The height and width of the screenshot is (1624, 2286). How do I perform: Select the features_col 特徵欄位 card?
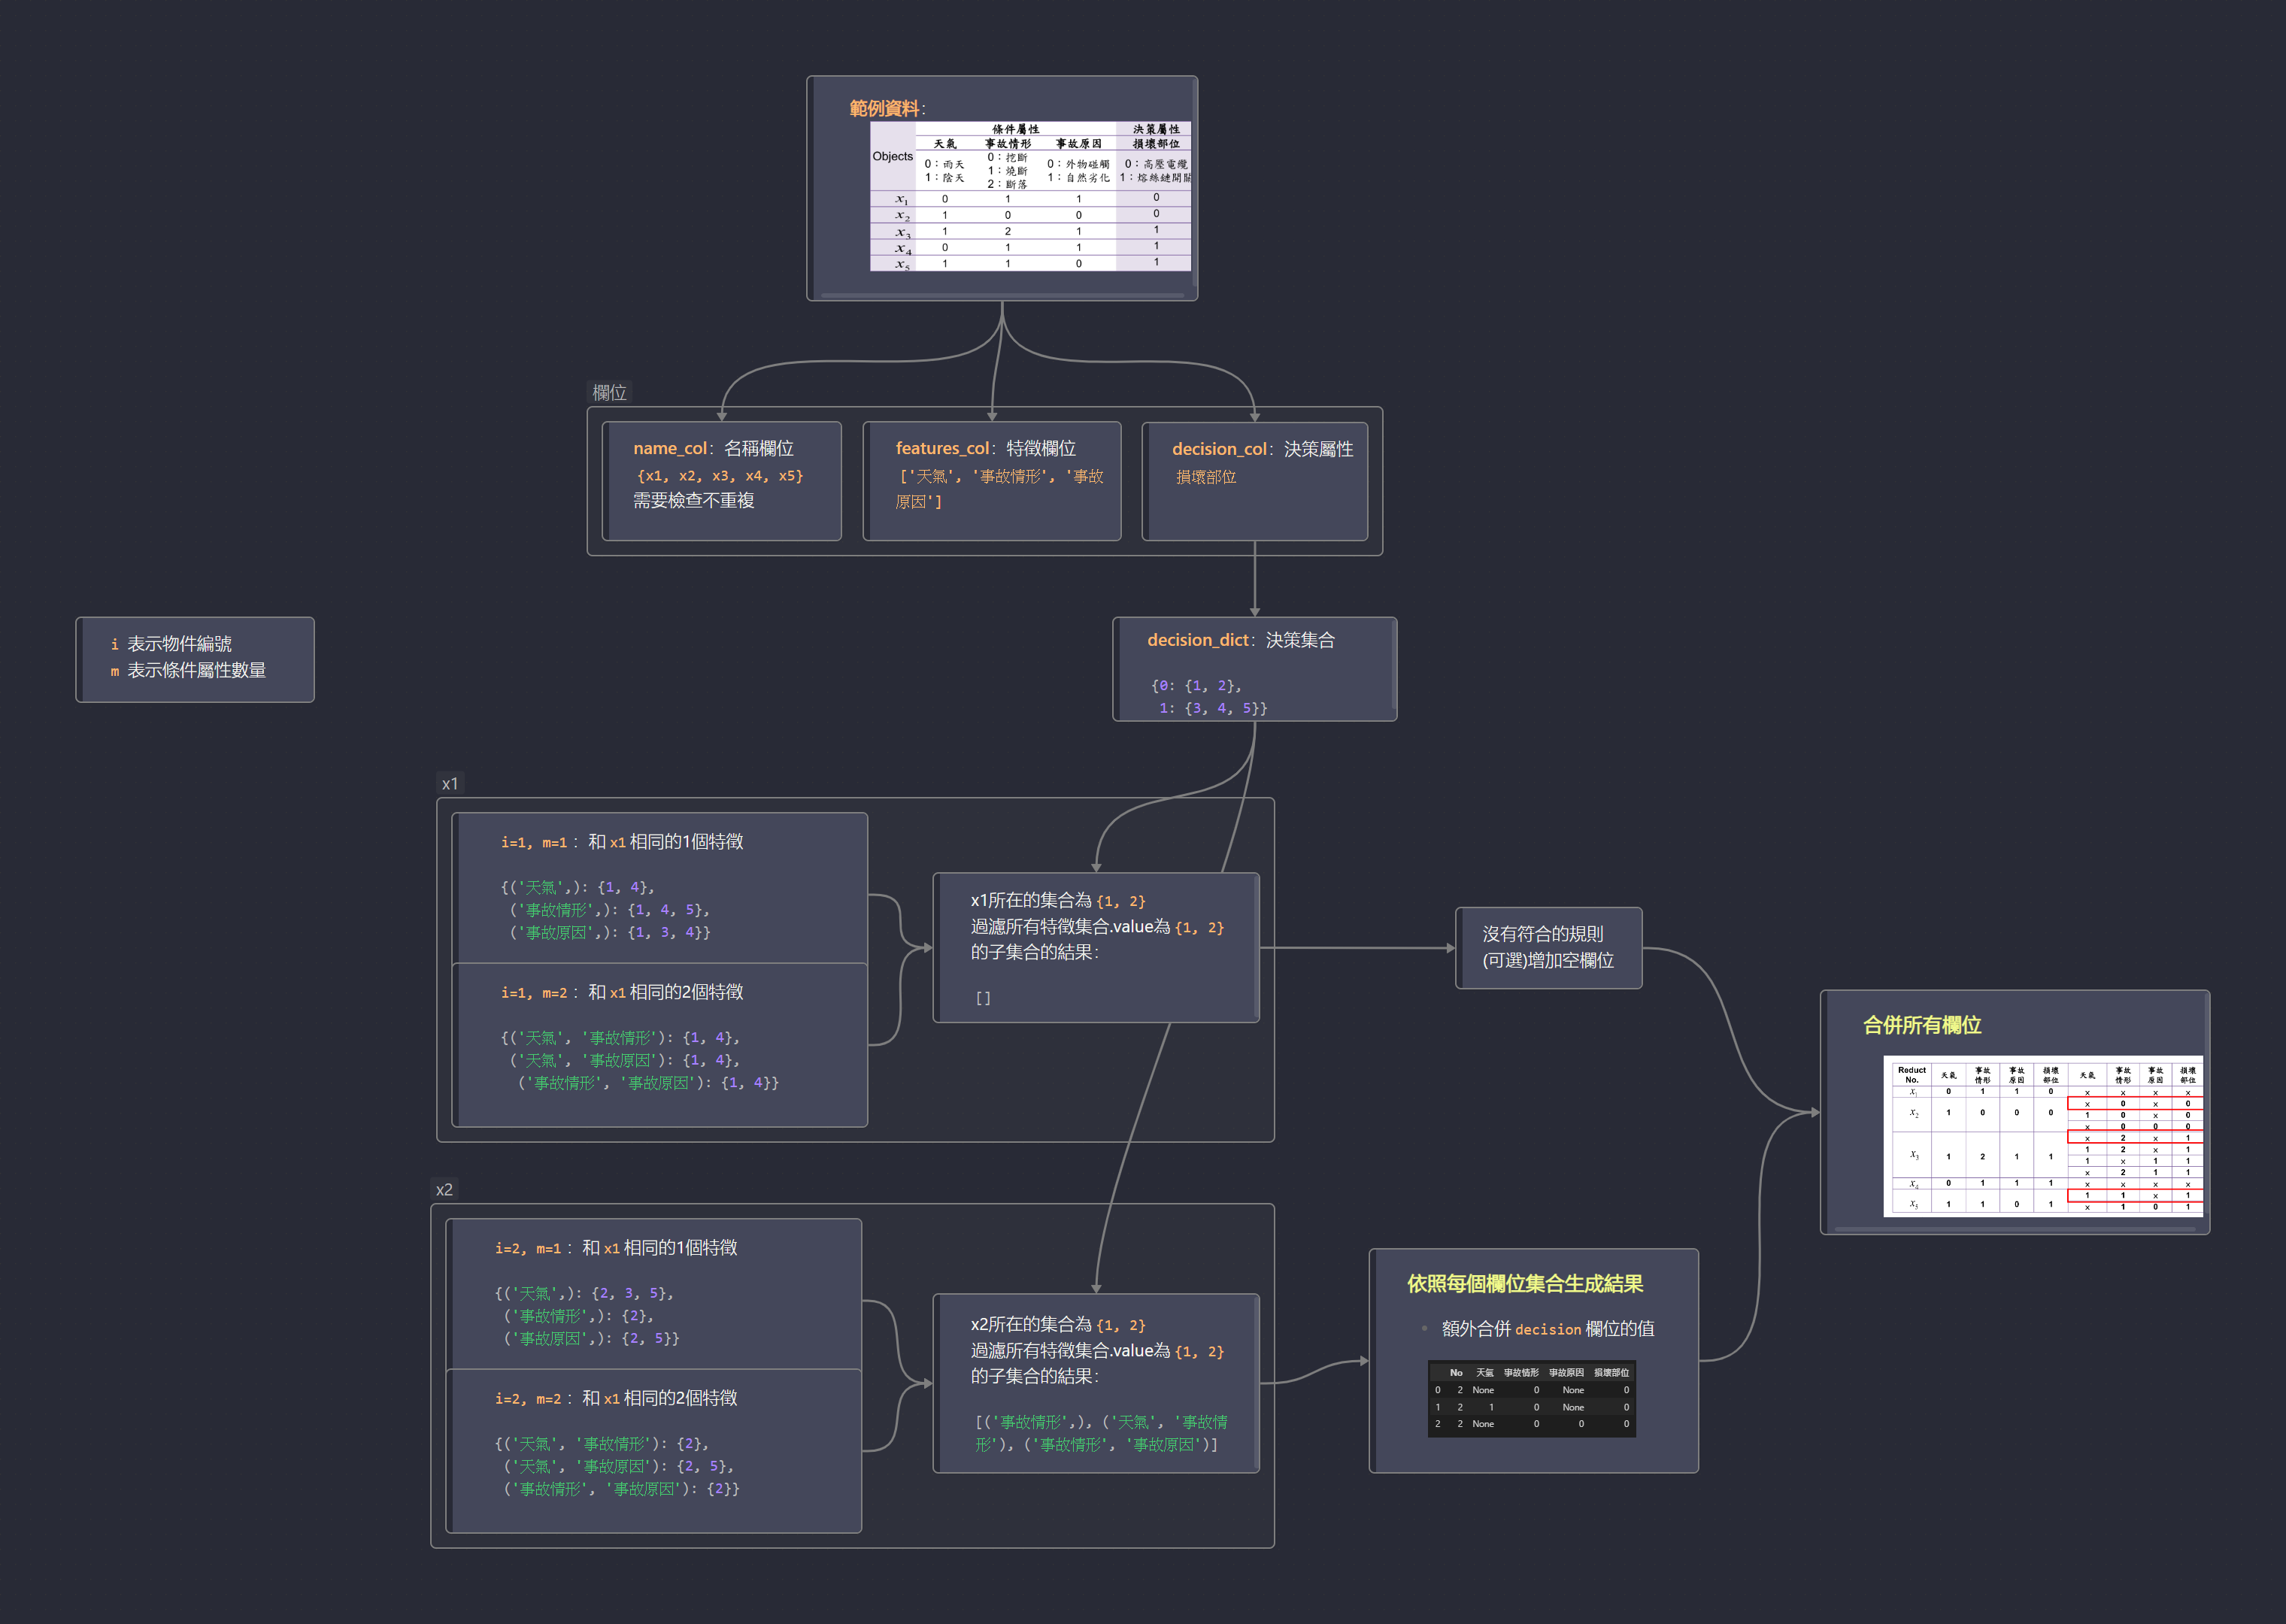click(991, 481)
